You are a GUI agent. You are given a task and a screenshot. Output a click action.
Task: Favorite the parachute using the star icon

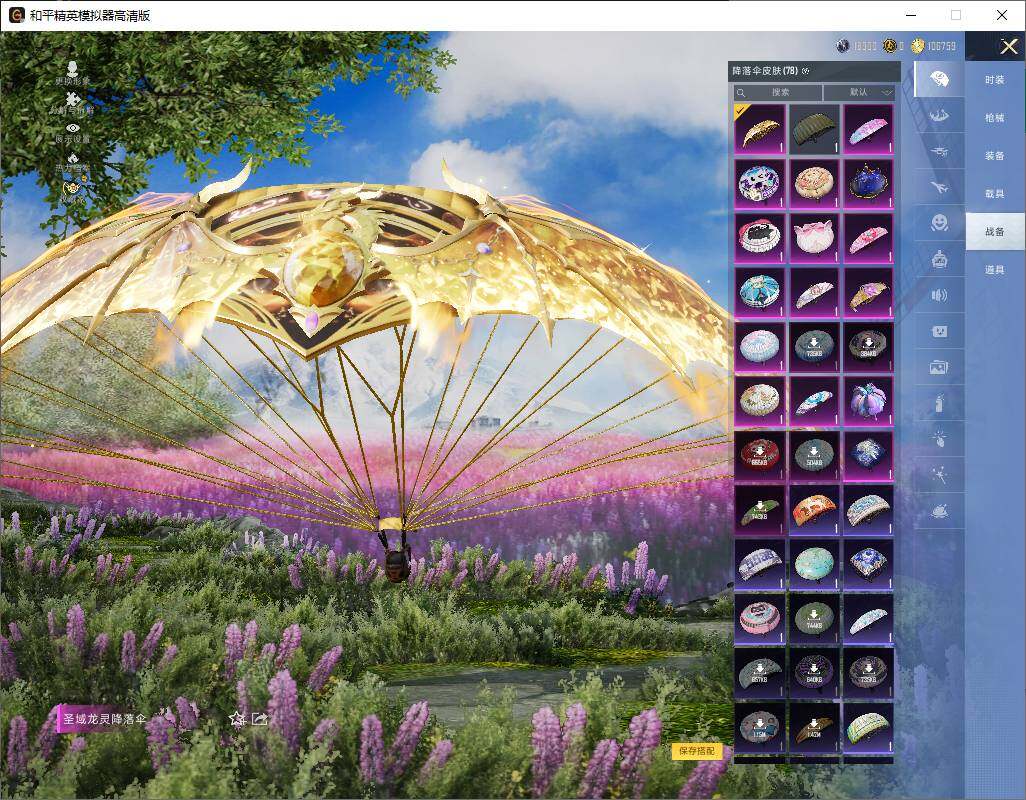pos(237,718)
